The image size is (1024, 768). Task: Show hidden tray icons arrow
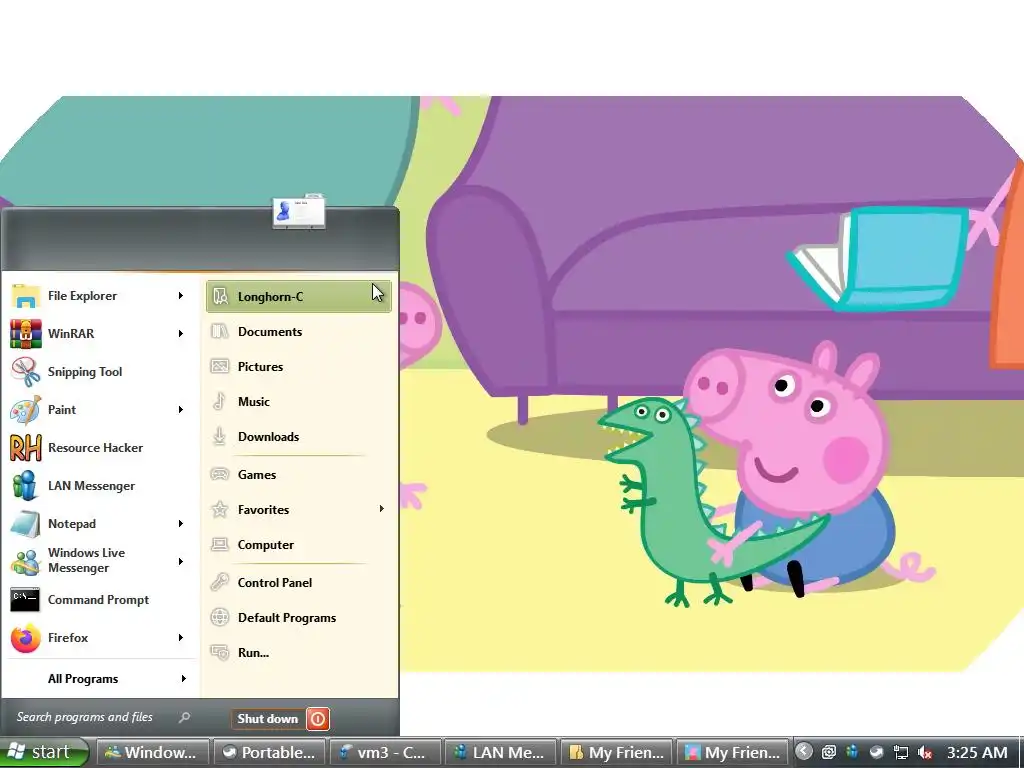click(x=804, y=752)
